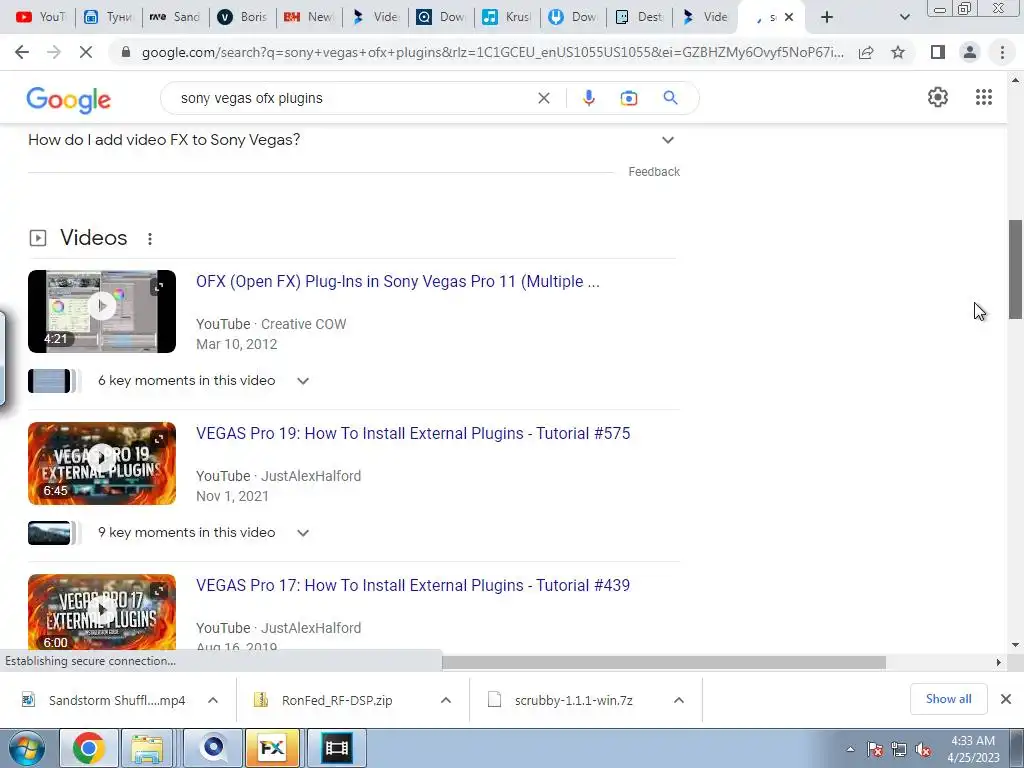Expand 6 key moments in this video
Viewport: 1024px width, 768px height.
coord(302,381)
